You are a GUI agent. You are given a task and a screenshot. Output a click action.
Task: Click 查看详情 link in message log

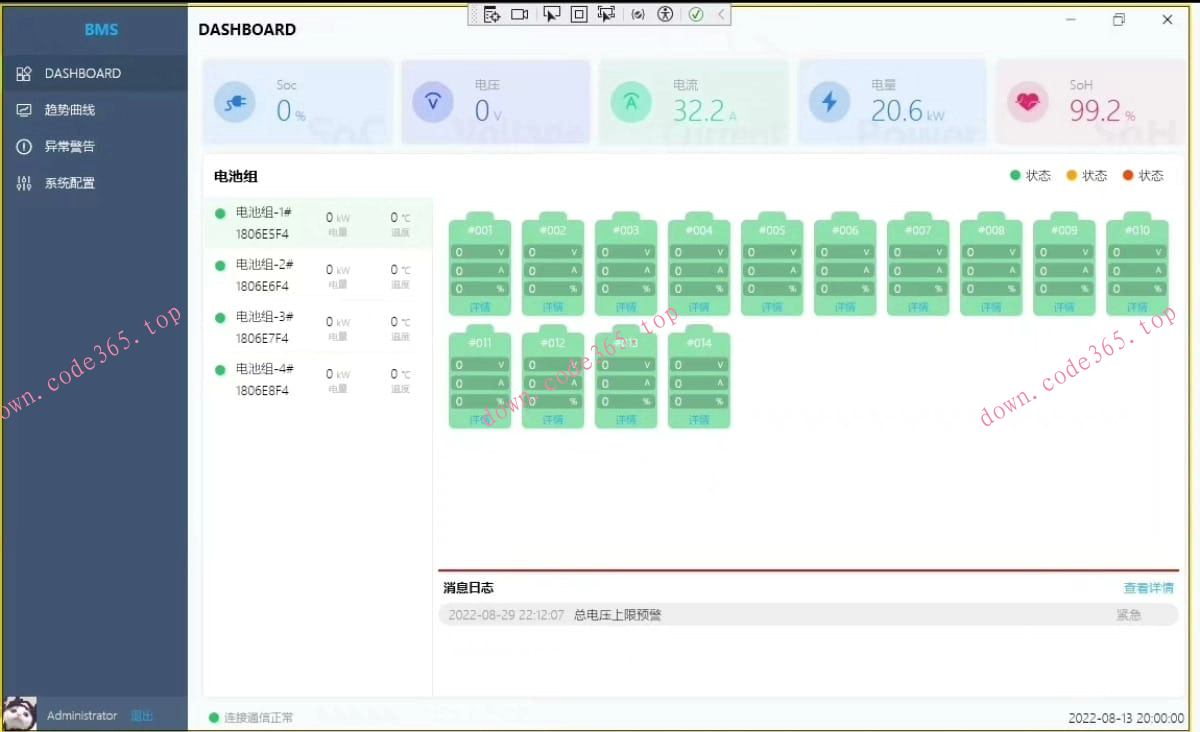[x=1148, y=588]
